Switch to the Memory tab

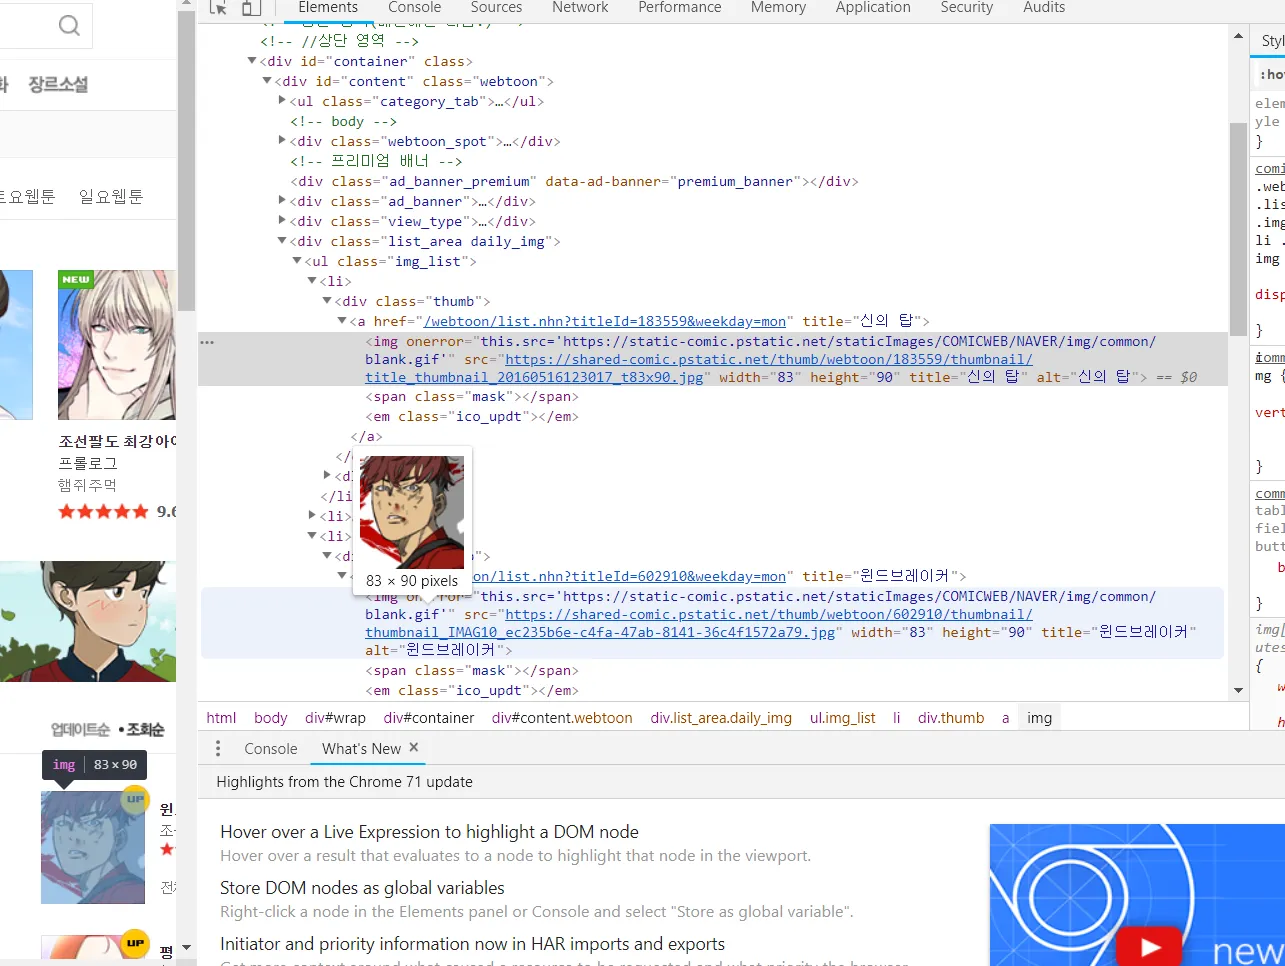778,8
